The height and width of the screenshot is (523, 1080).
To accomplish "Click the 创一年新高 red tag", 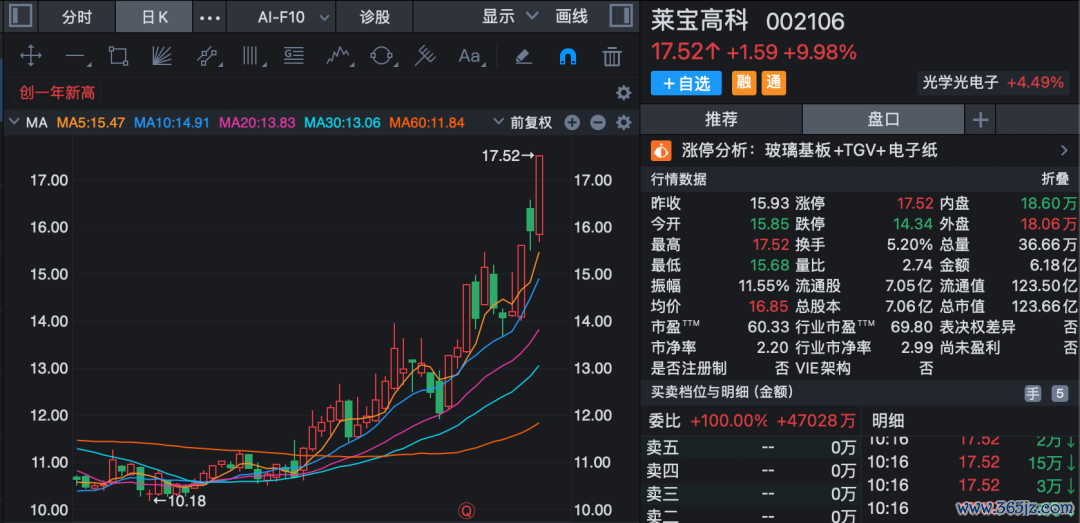I will pos(57,92).
